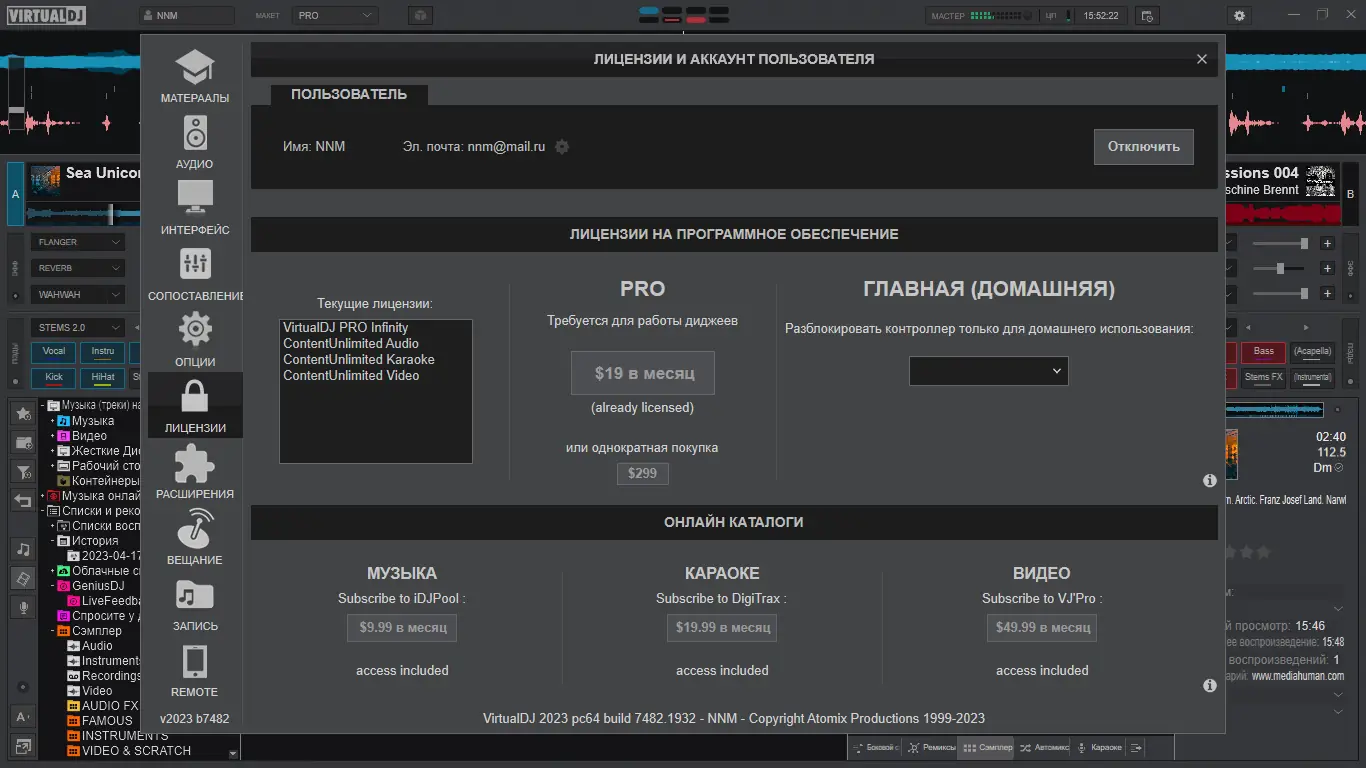Toggle the Kick stem pad
This screenshot has width=1366, height=768.
point(54,378)
